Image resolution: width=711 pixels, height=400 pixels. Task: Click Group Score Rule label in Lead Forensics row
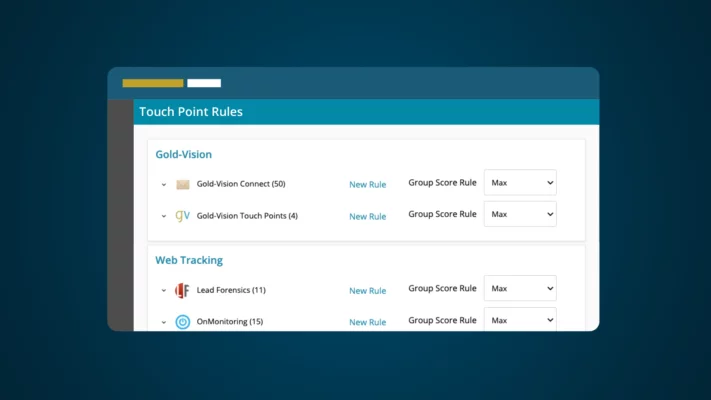pyautogui.click(x=442, y=288)
